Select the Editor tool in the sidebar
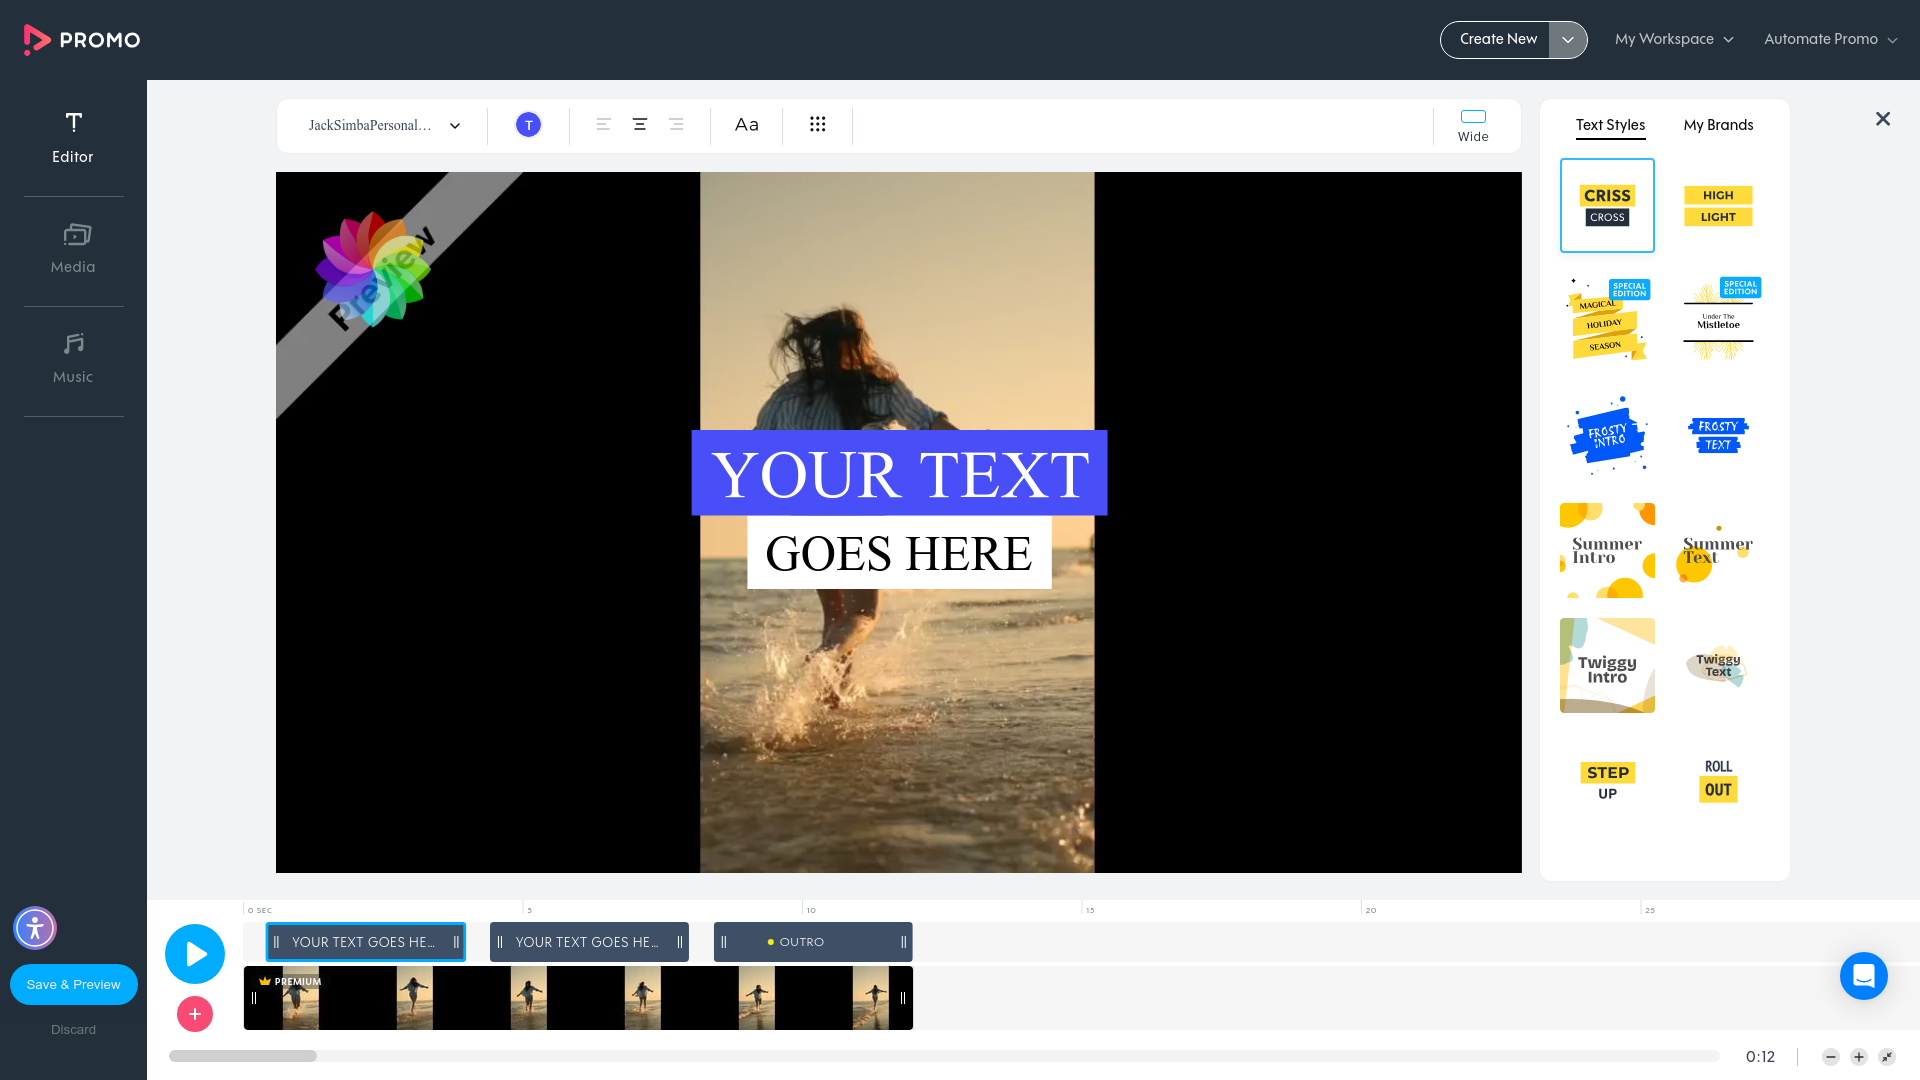Image resolution: width=1920 pixels, height=1080 pixels. coord(73,137)
